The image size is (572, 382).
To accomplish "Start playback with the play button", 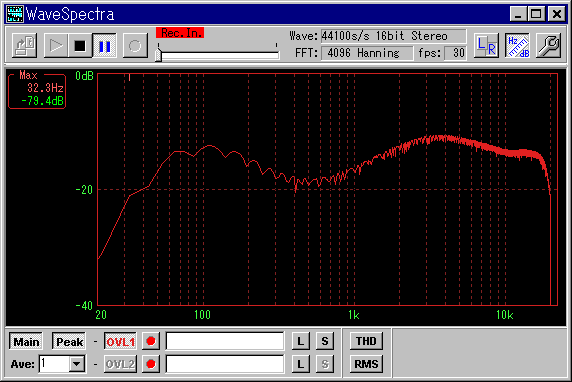I will (x=55, y=46).
